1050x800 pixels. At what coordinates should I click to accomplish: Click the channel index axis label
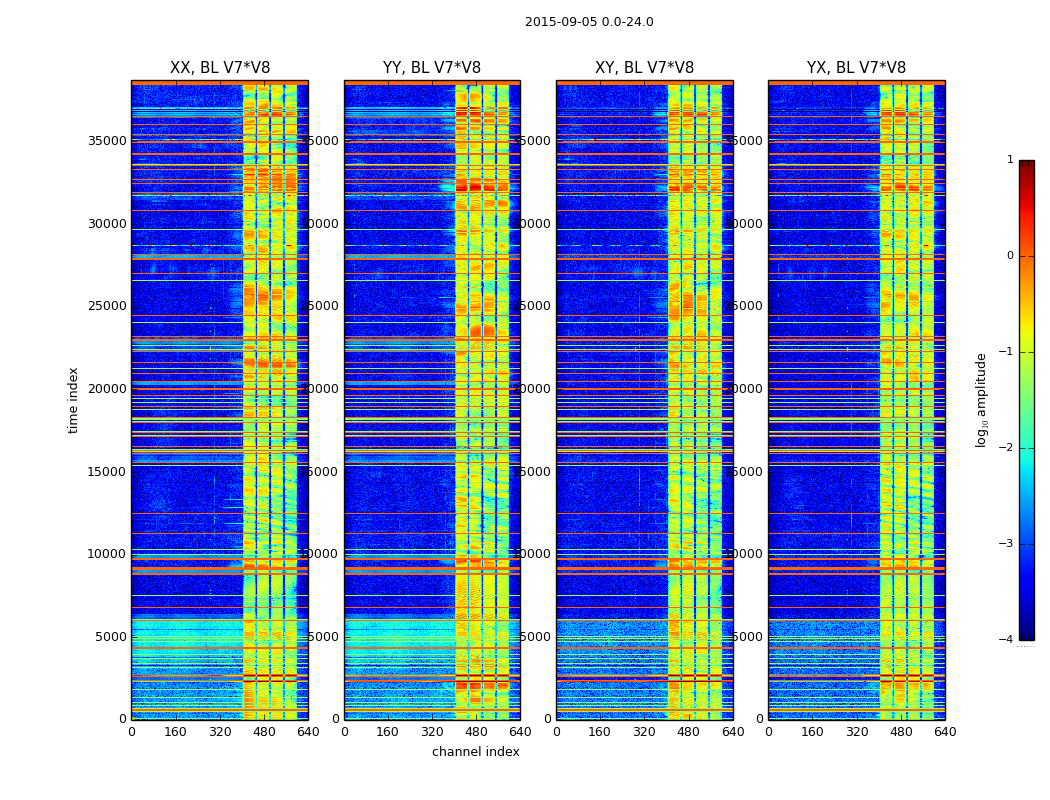(475, 752)
